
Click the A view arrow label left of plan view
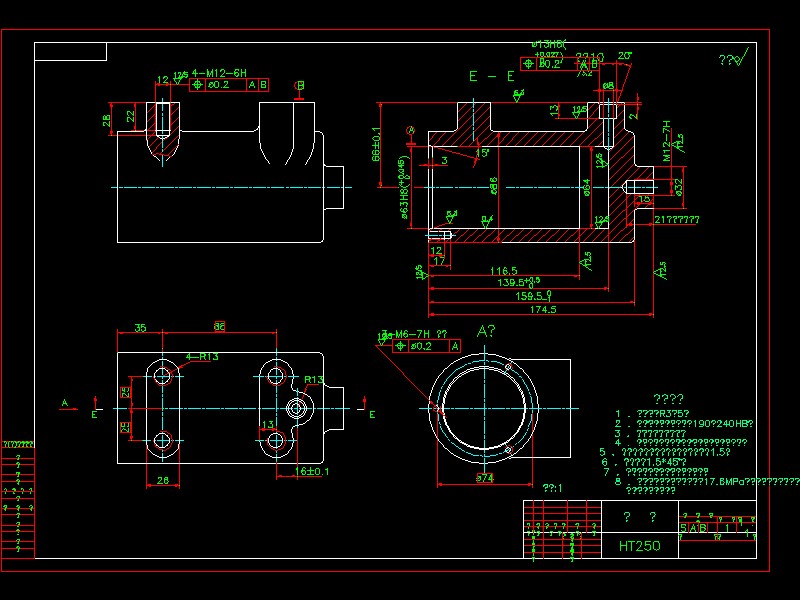pyautogui.click(x=65, y=403)
